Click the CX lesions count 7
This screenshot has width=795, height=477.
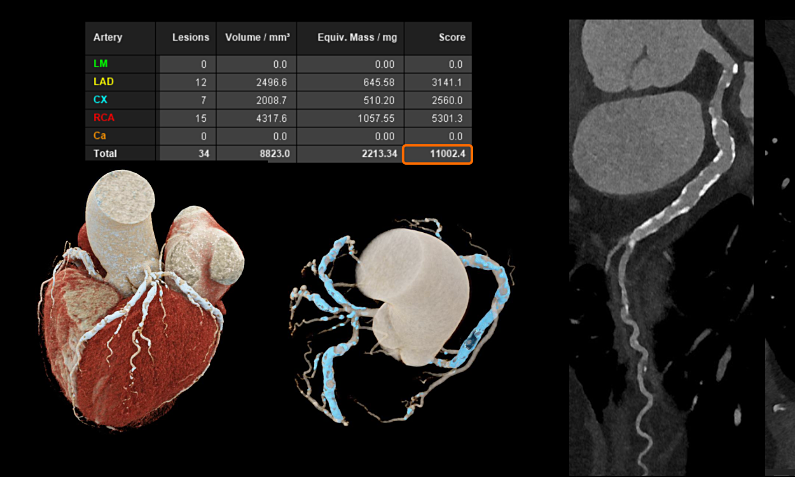pyautogui.click(x=203, y=100)
